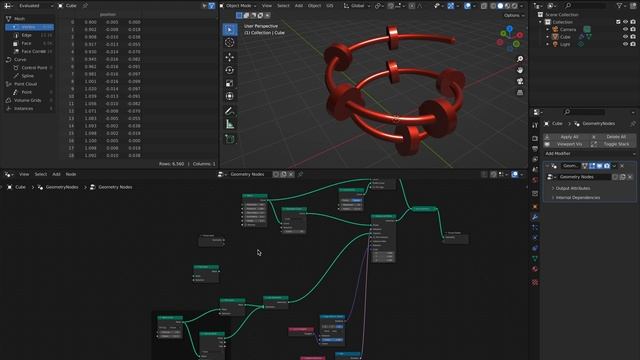
Task: Hide Camera in viewport via eye icon
Action: tap(625, 29)
